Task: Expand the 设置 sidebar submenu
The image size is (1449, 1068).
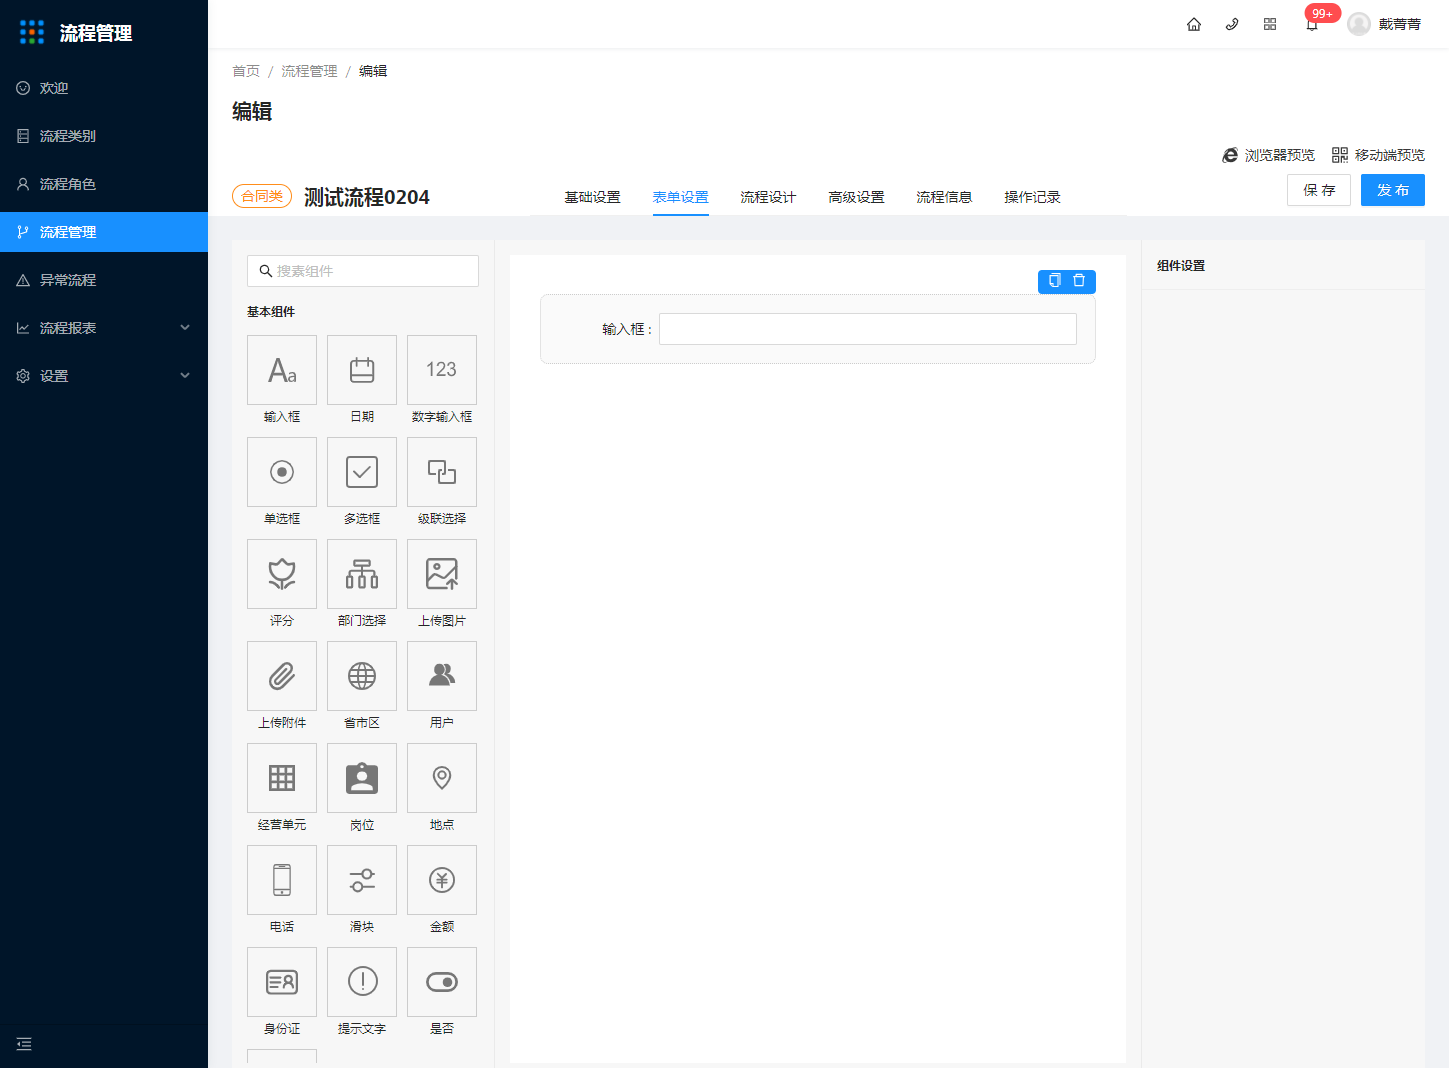Action: [x=104, y=376]
